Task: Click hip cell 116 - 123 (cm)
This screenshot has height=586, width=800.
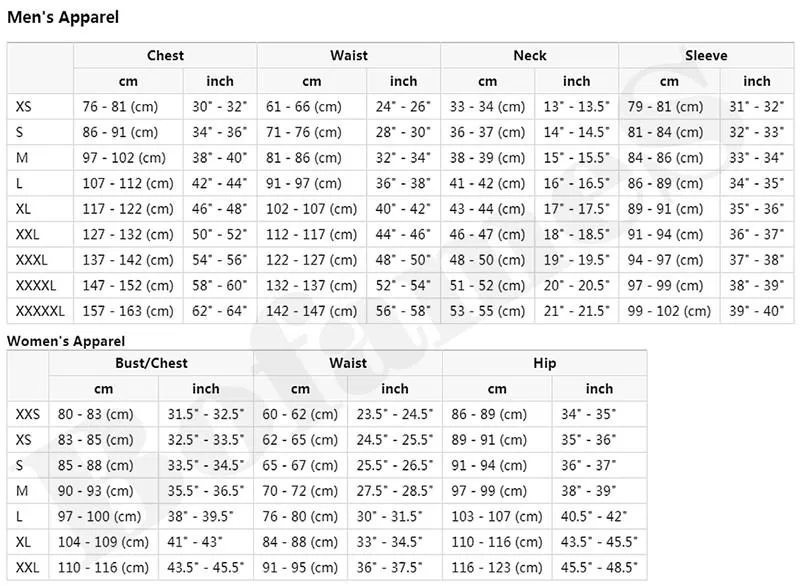Action: click(x=496, y=567)
